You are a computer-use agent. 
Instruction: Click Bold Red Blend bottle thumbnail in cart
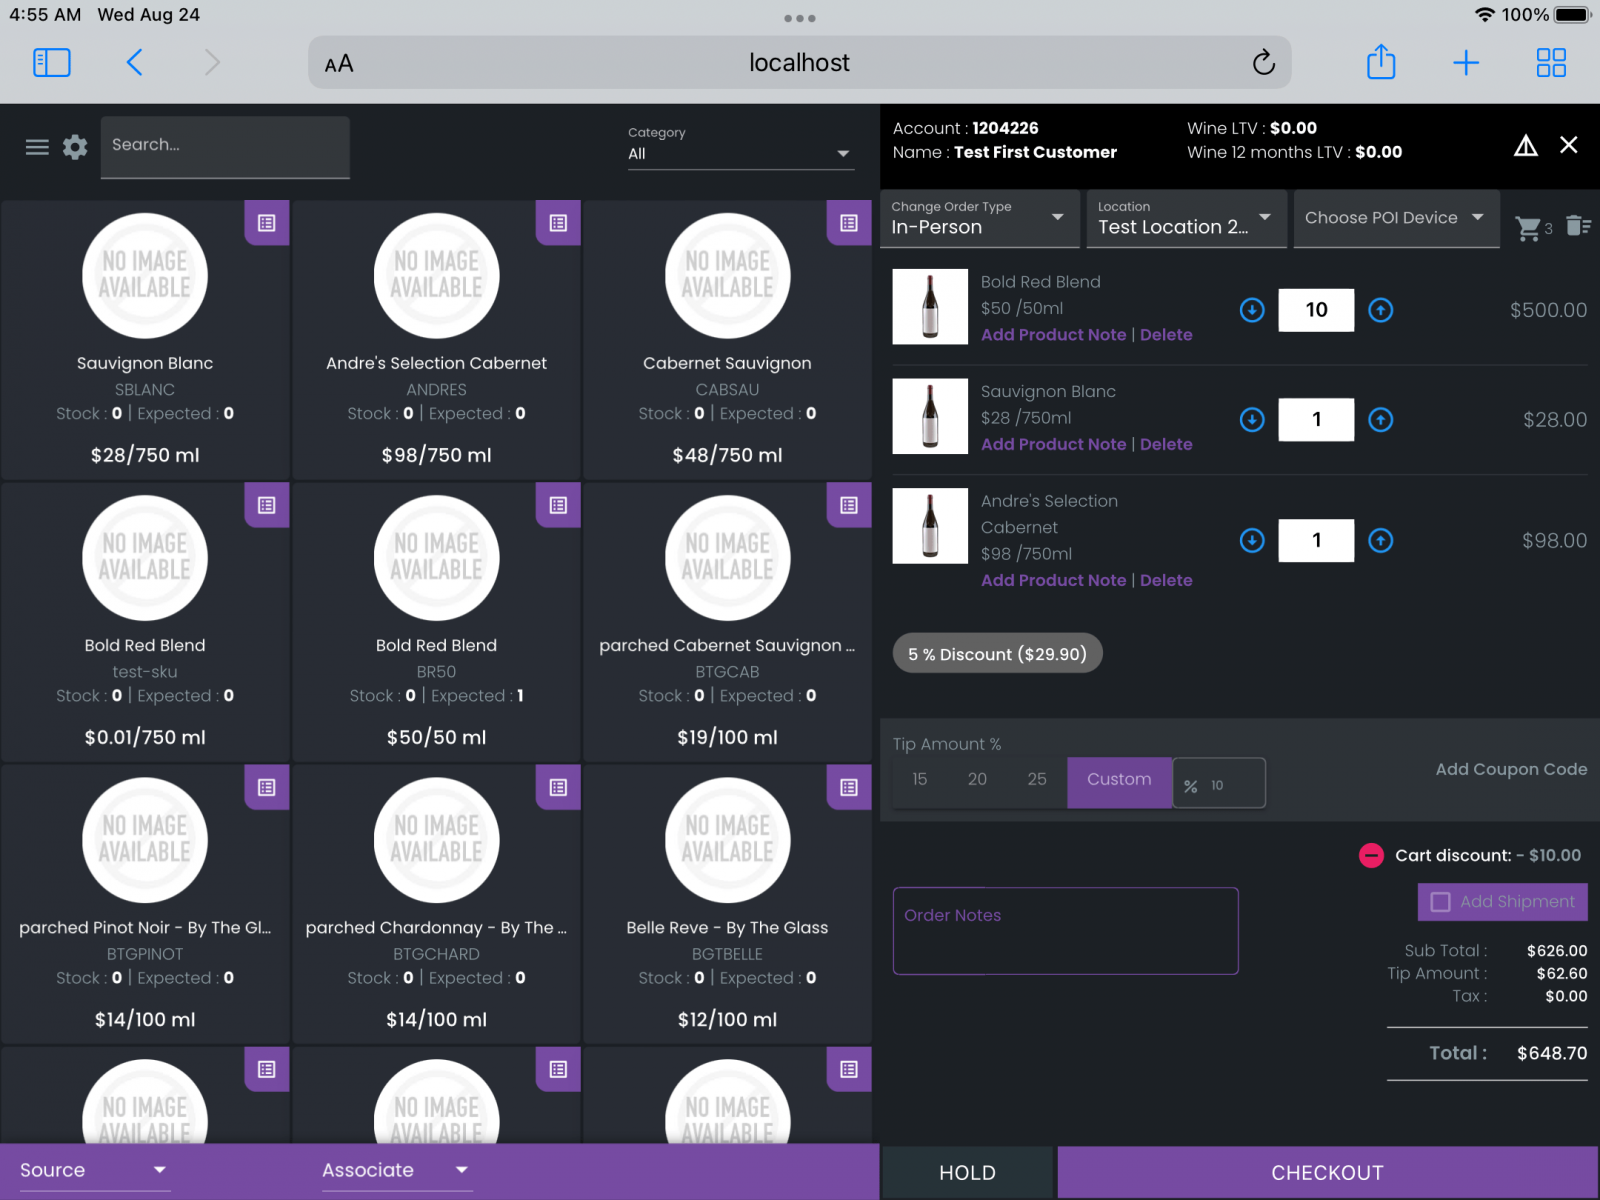point(930,307)
